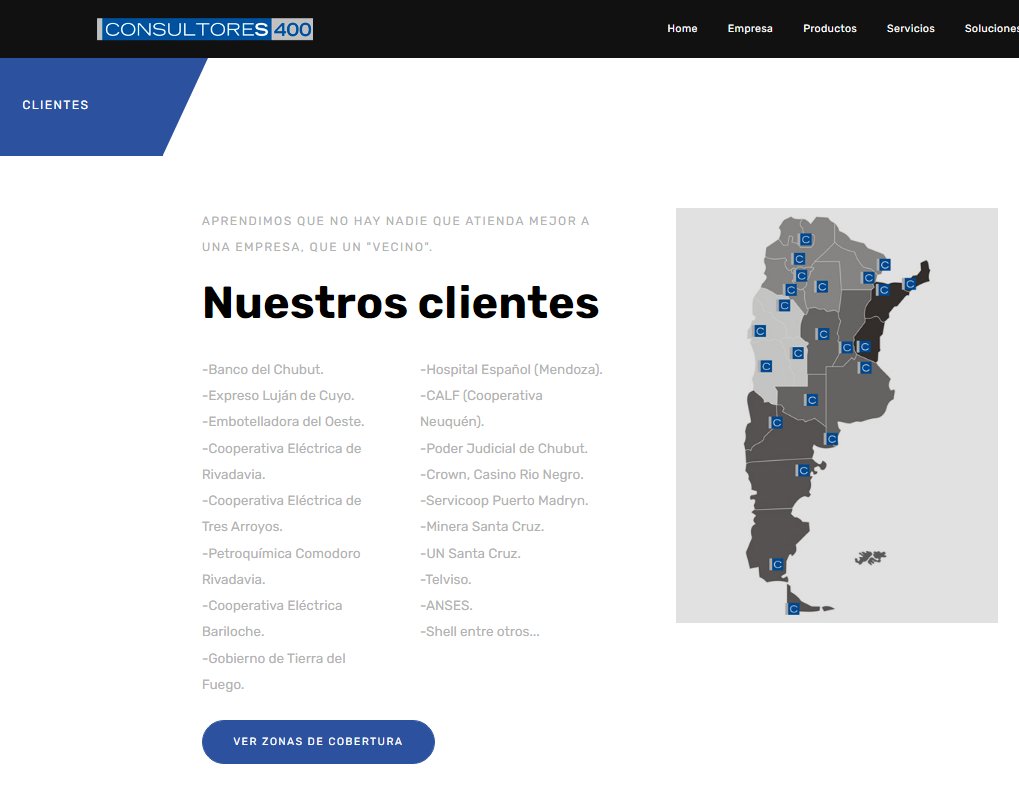Click the C marker at Buenos Aires' southern coast

tap(831, 439)
